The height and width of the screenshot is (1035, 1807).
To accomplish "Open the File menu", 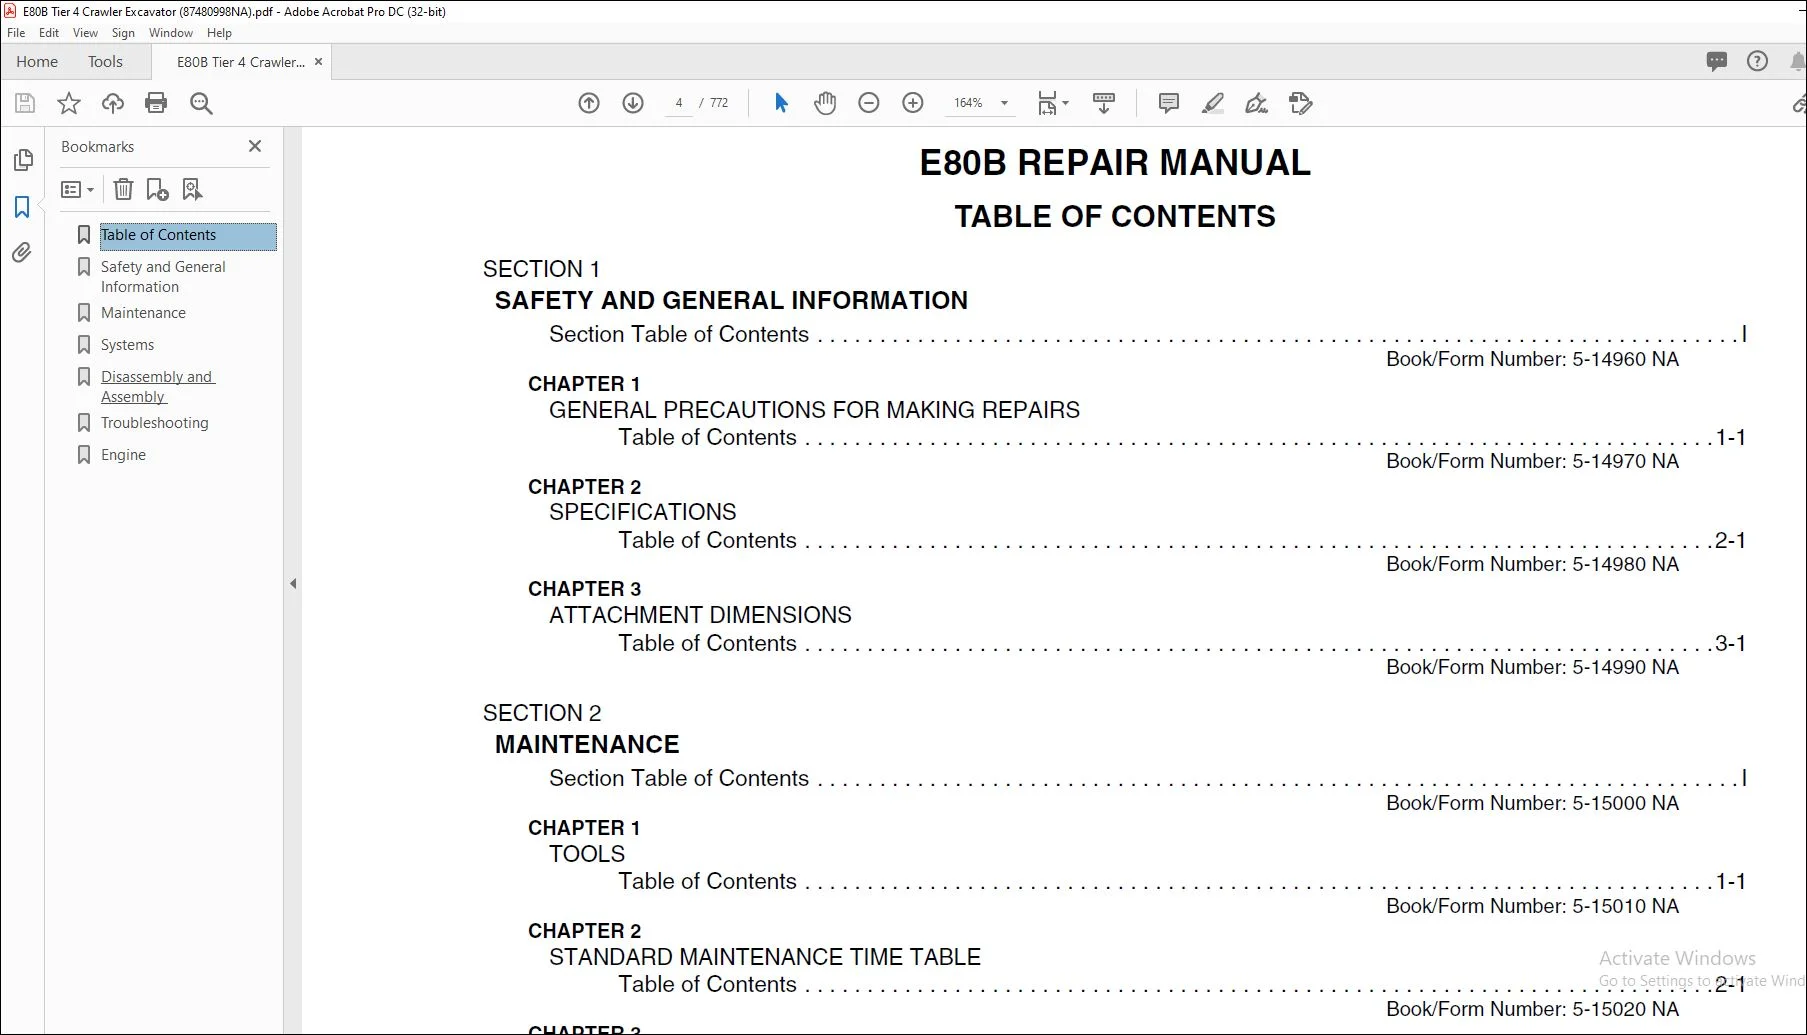I will 16,33.
